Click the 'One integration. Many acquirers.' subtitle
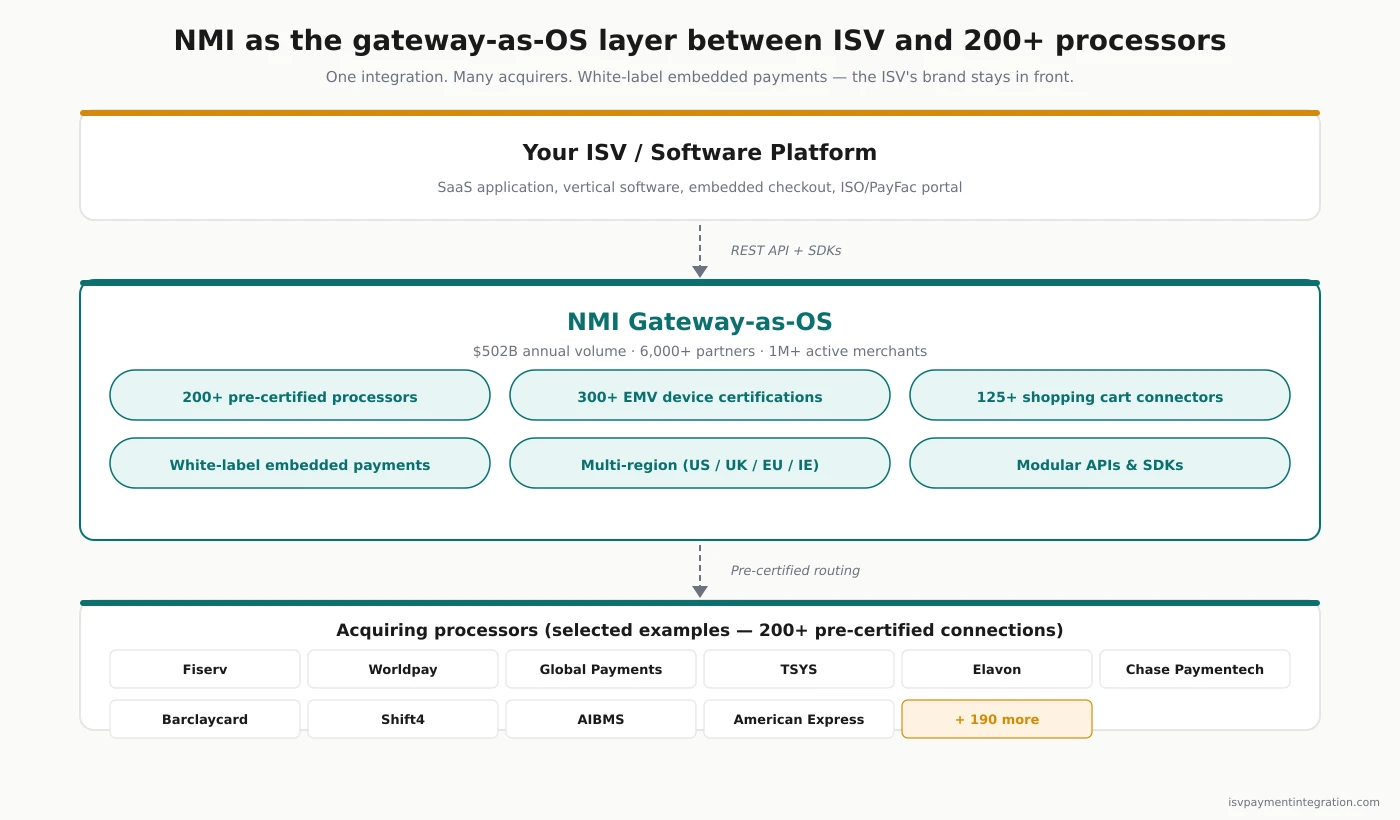This screenshot has height=820, width=1400. pyautogui.click(x=700, y=77)
